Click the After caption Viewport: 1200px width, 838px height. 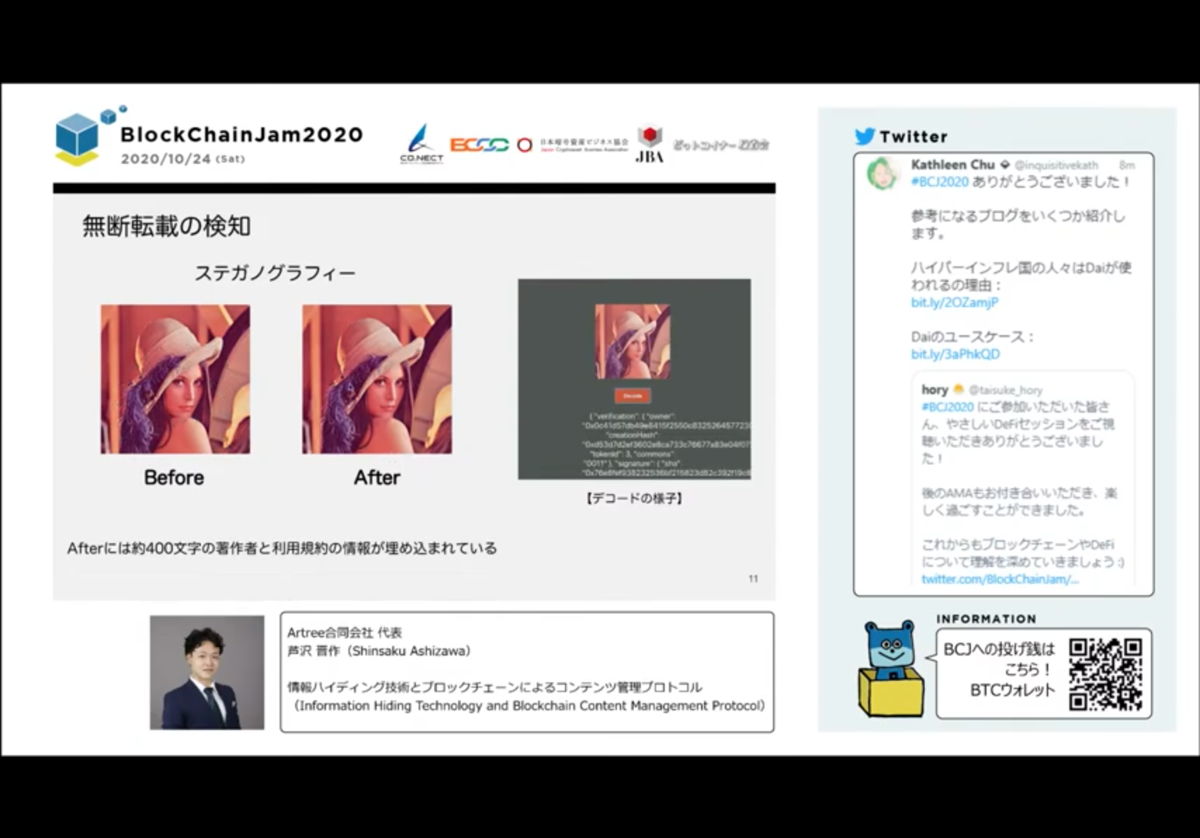point(377,478)
